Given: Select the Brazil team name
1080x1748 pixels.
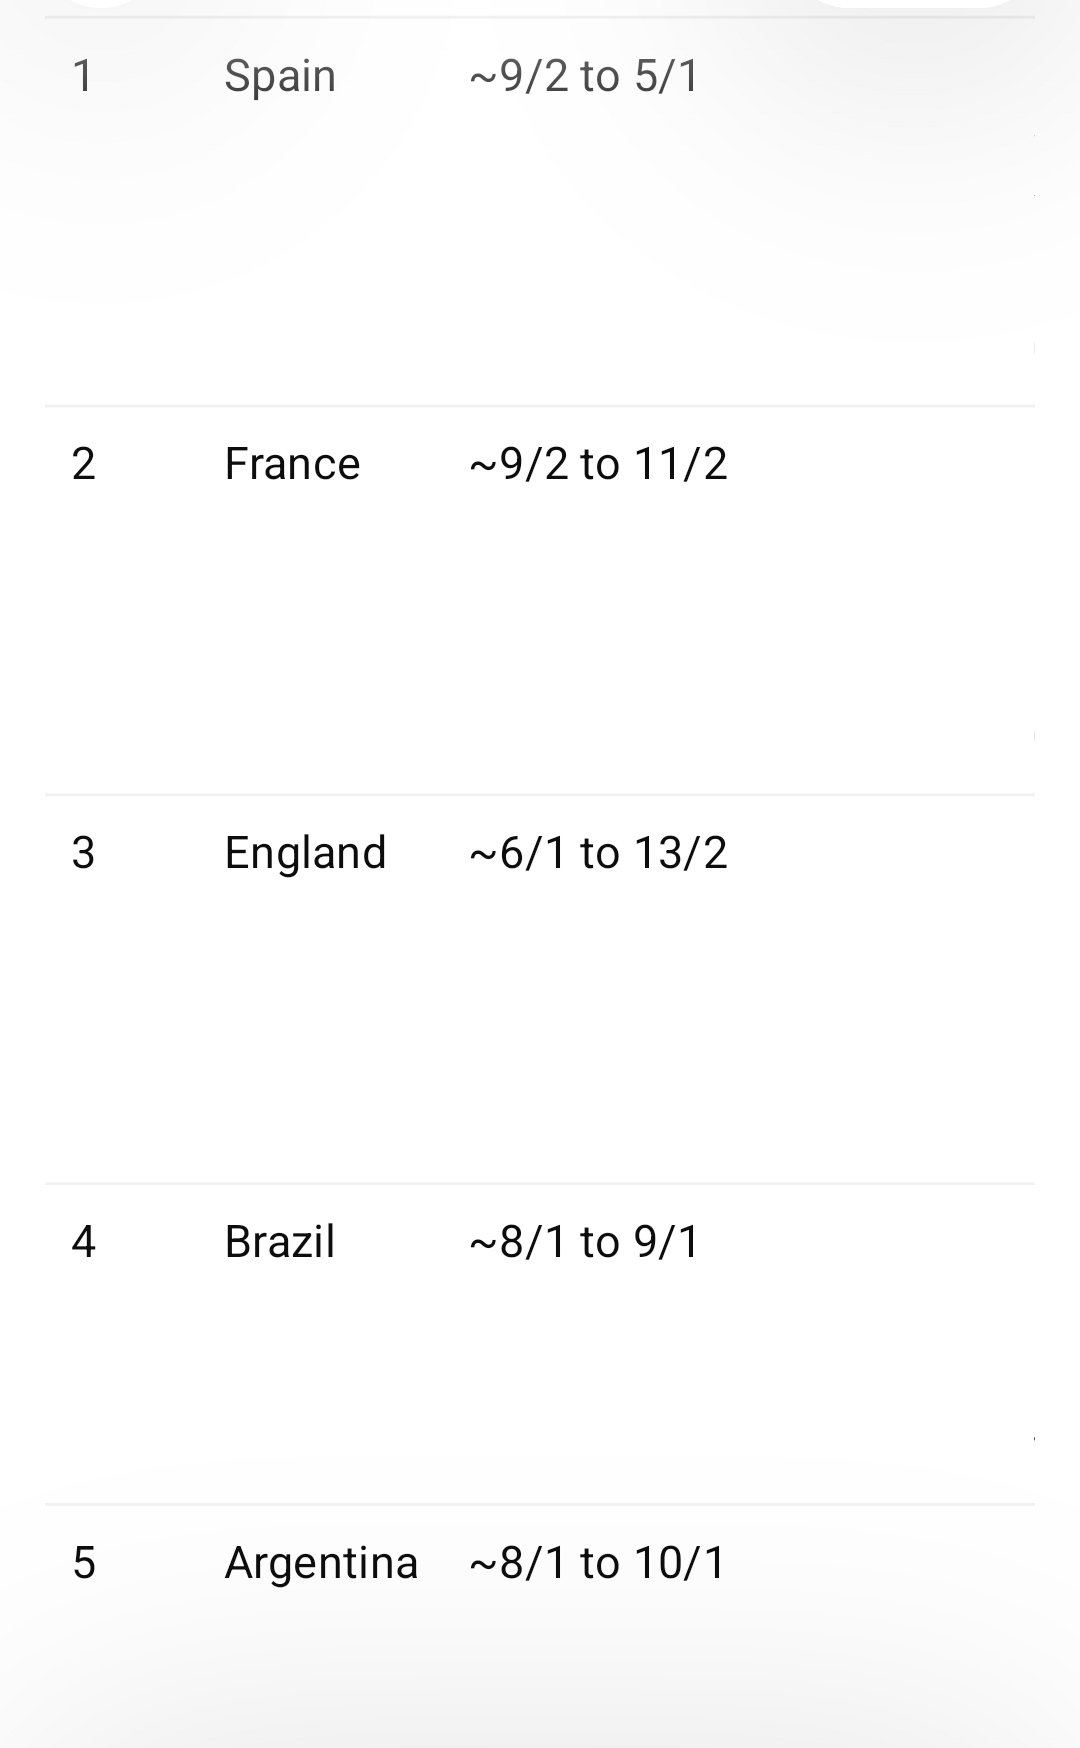Looking at the screenshot, I should point(280,1242).
